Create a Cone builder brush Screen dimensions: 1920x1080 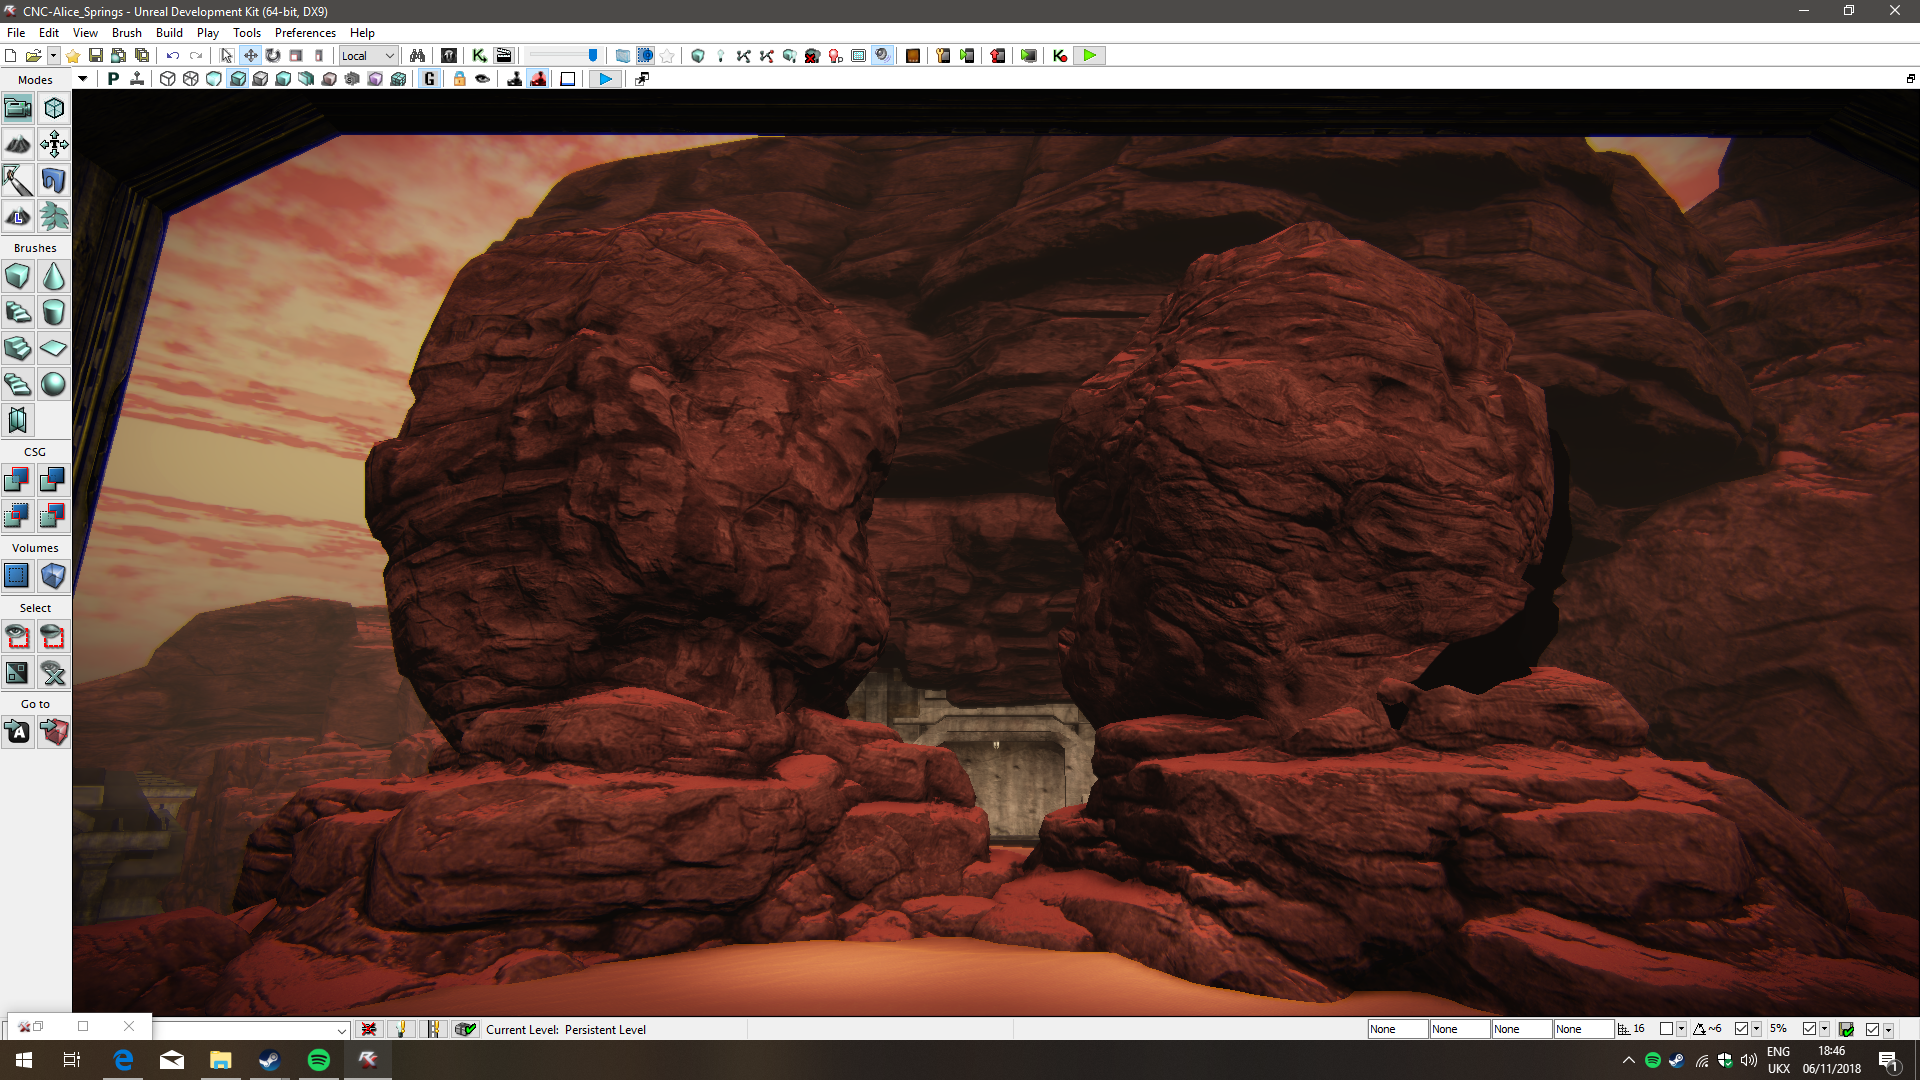[x=54, y=276]
